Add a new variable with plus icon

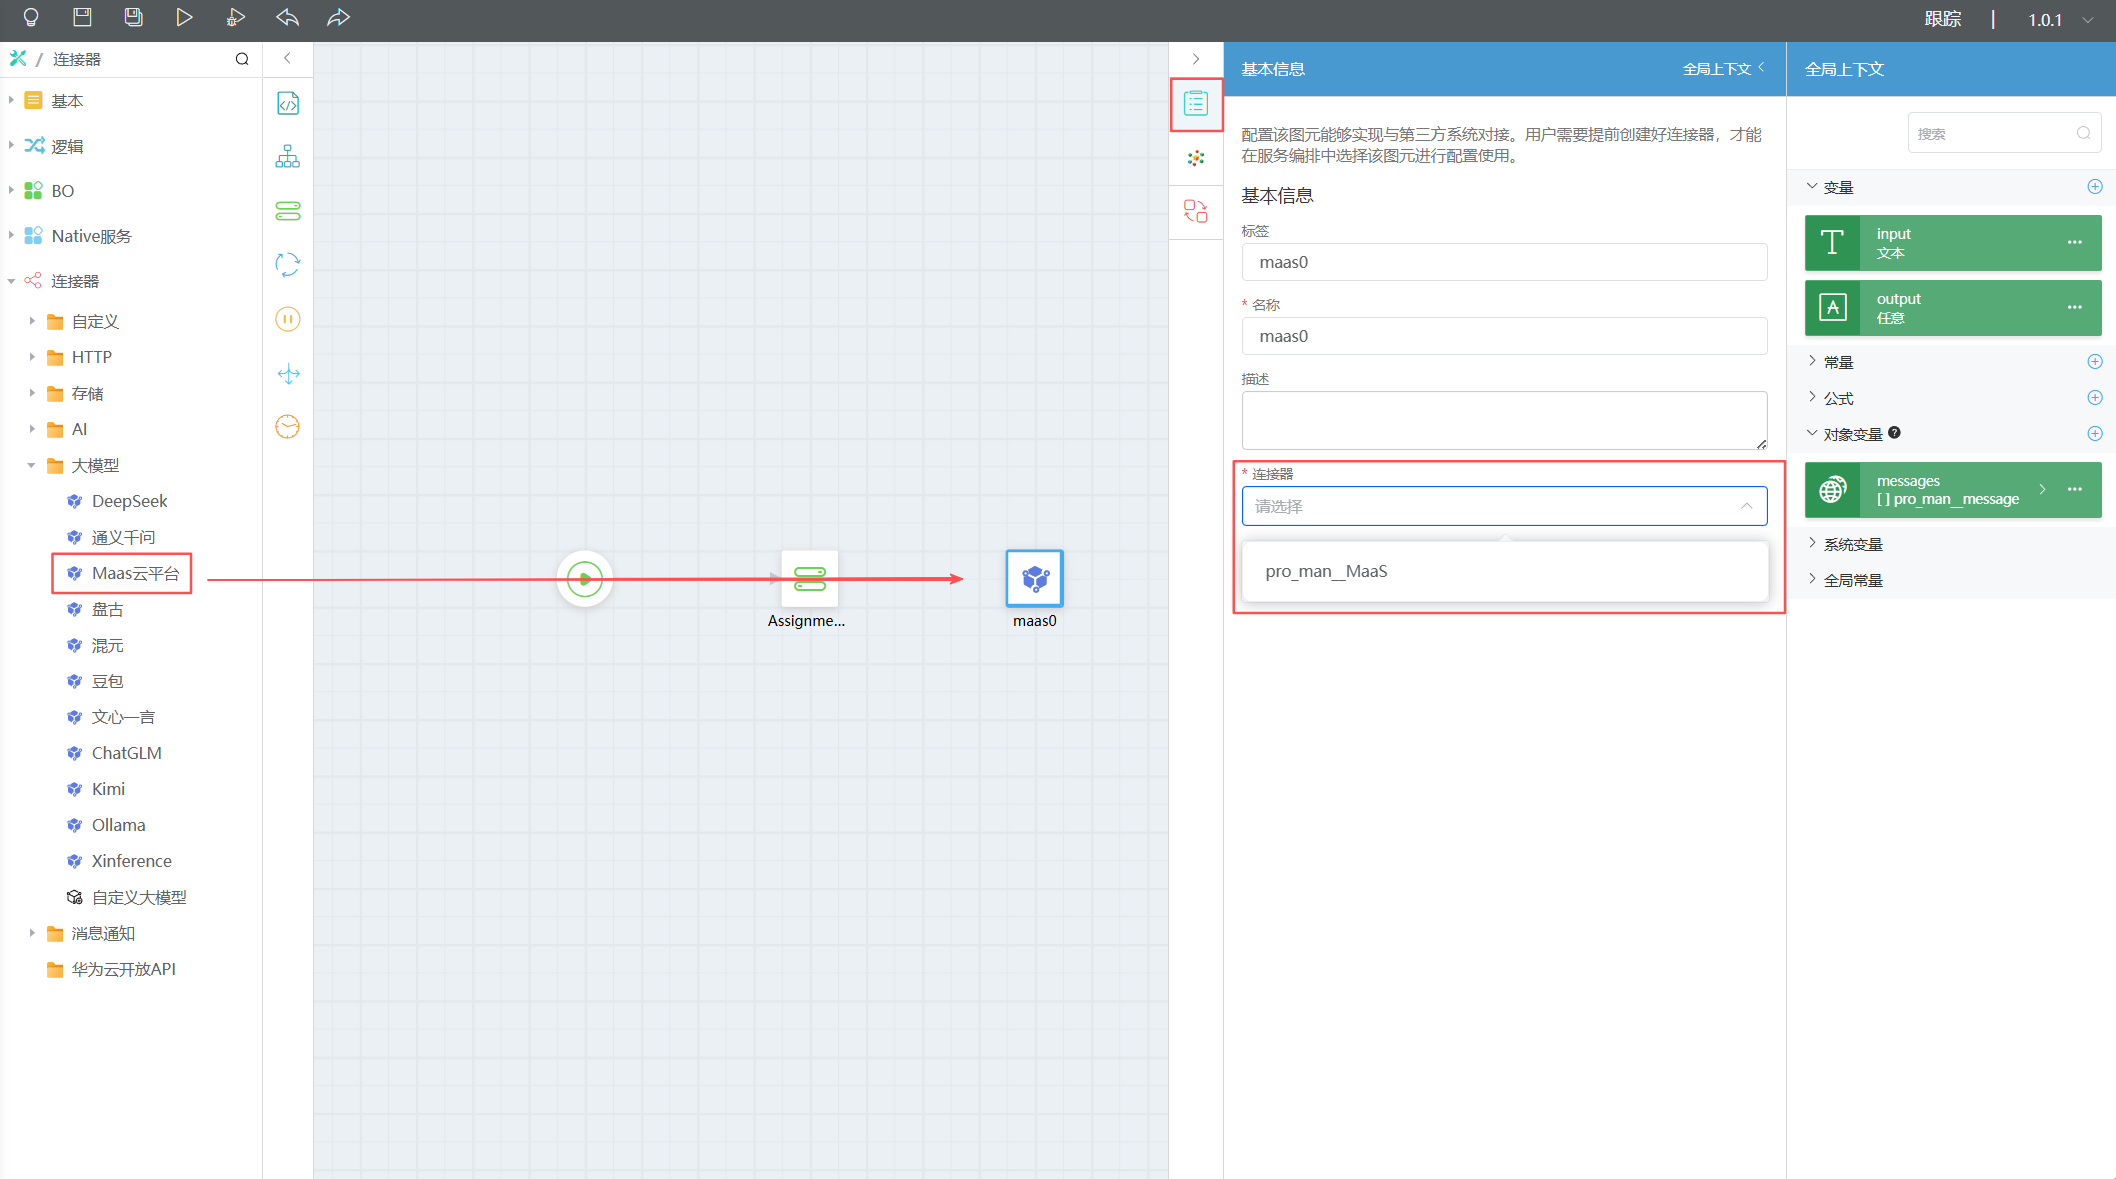(x=2094, y=187)
